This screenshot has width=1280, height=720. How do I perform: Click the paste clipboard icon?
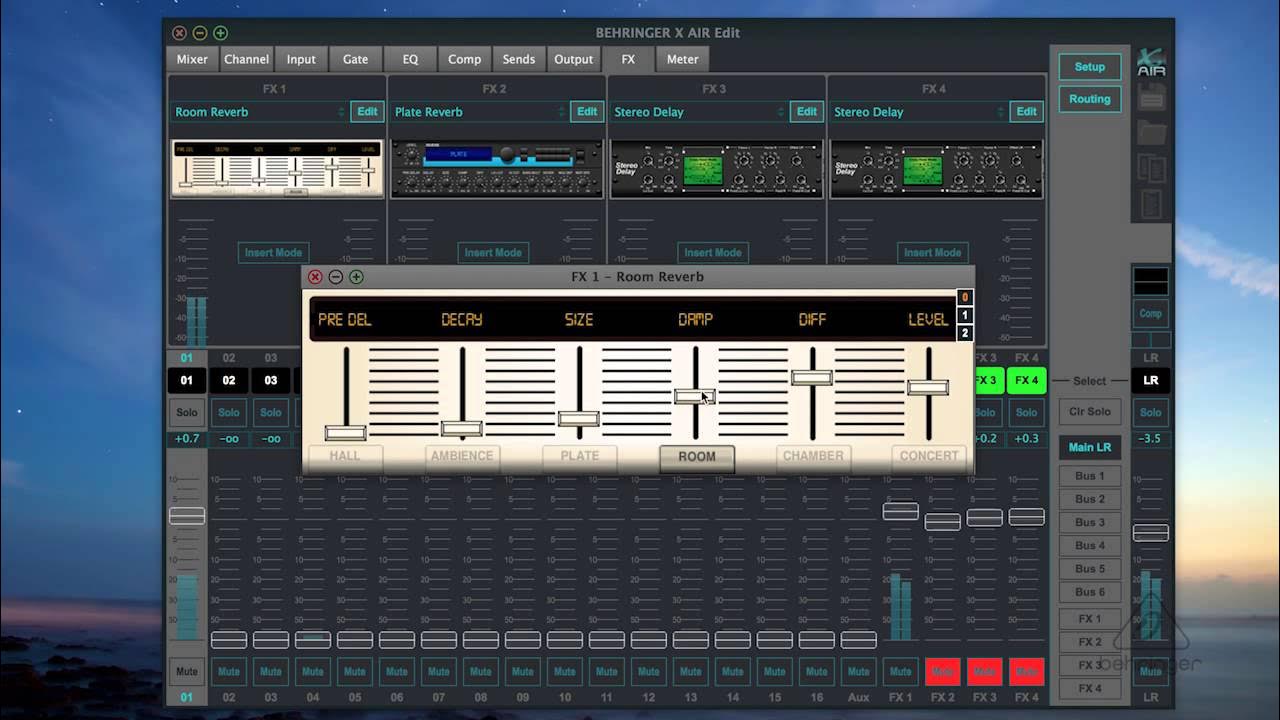click(x=1152, y=204)
